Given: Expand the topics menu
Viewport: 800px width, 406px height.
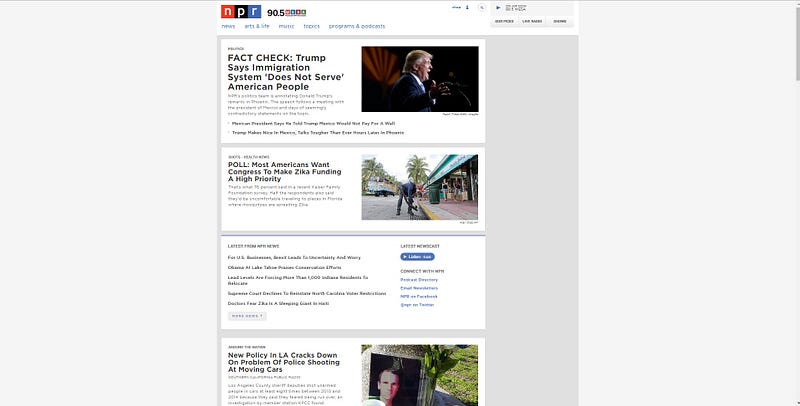Looking at the screenshot, I should (311, 26).
